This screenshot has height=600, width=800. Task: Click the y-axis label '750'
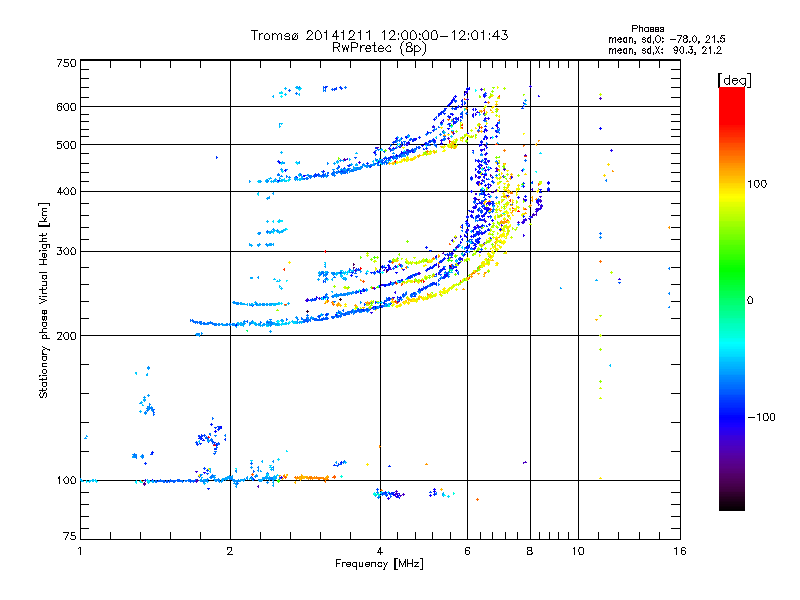point(66,63)
